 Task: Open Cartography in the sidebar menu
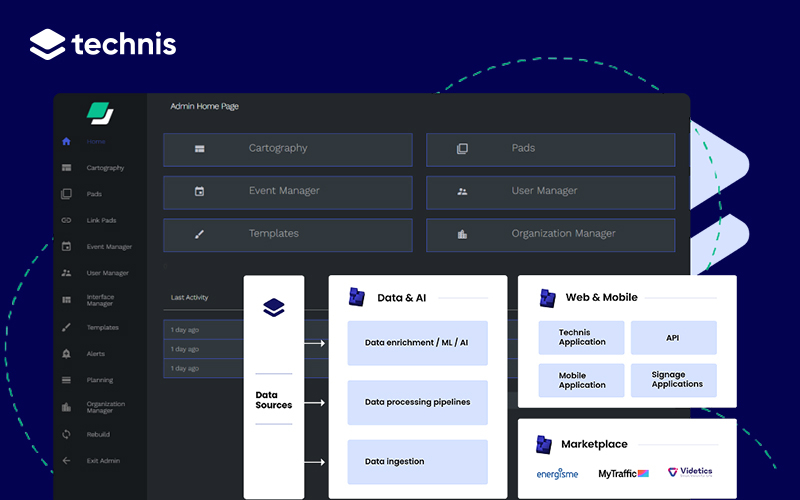[x=105, y=168]
